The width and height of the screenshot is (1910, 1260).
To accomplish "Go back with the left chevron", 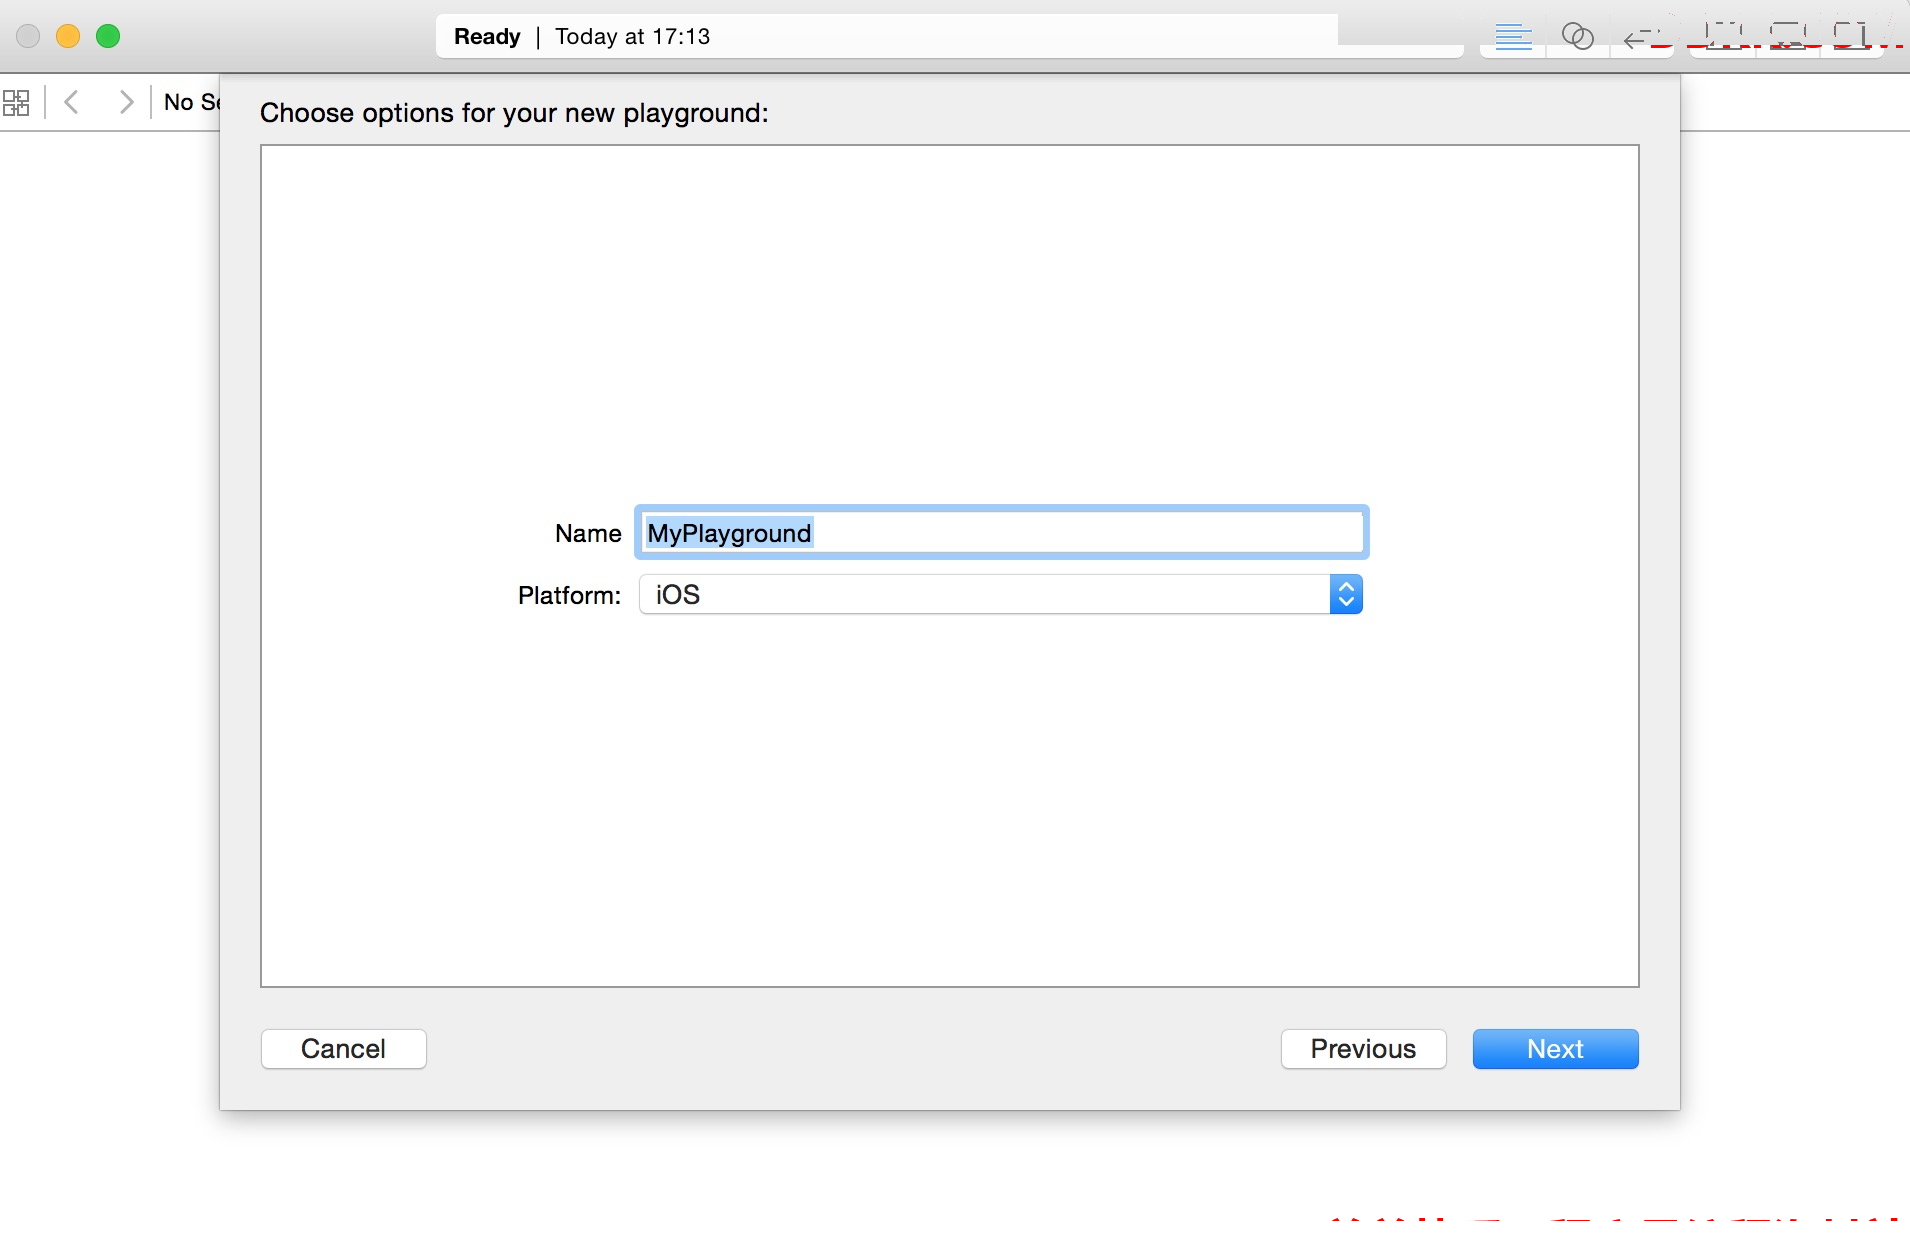I will click(x=71, y=102).
